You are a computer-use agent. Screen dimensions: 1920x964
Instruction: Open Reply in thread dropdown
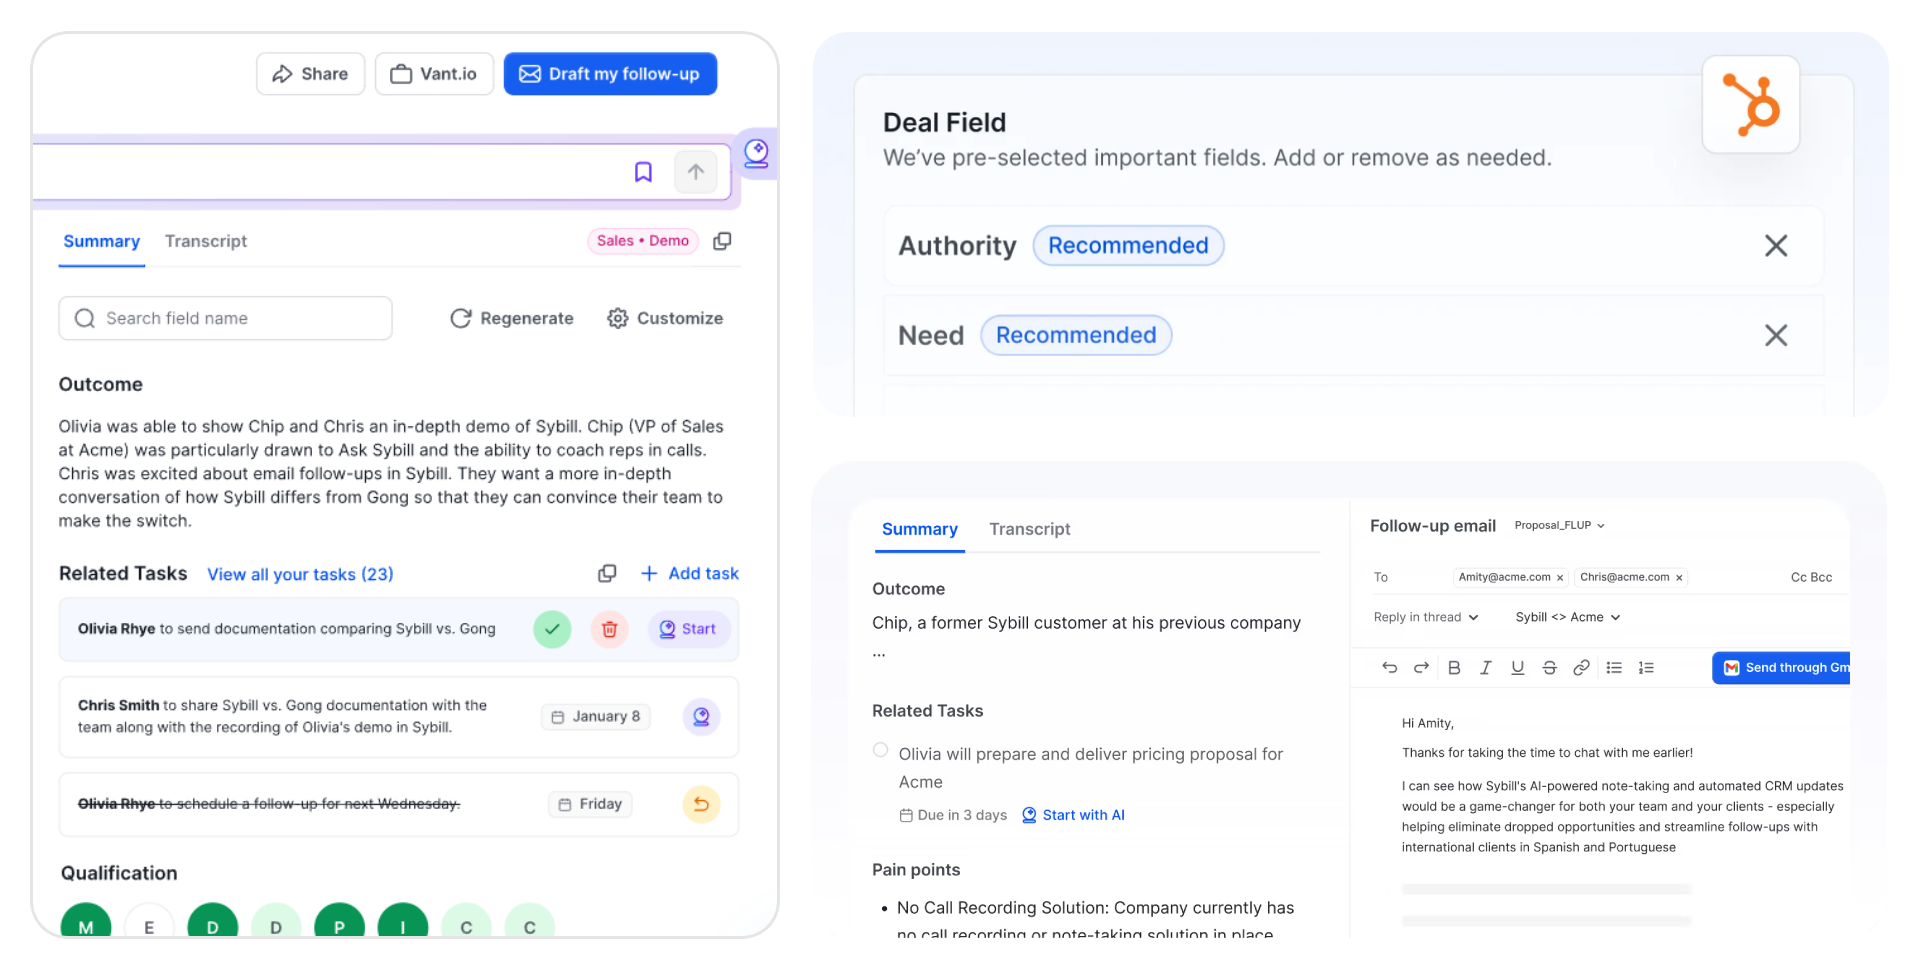click(x=1426, y=617)
